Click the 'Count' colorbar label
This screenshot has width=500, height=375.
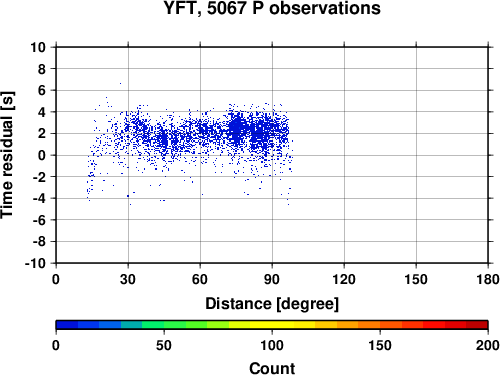[272, 368]
